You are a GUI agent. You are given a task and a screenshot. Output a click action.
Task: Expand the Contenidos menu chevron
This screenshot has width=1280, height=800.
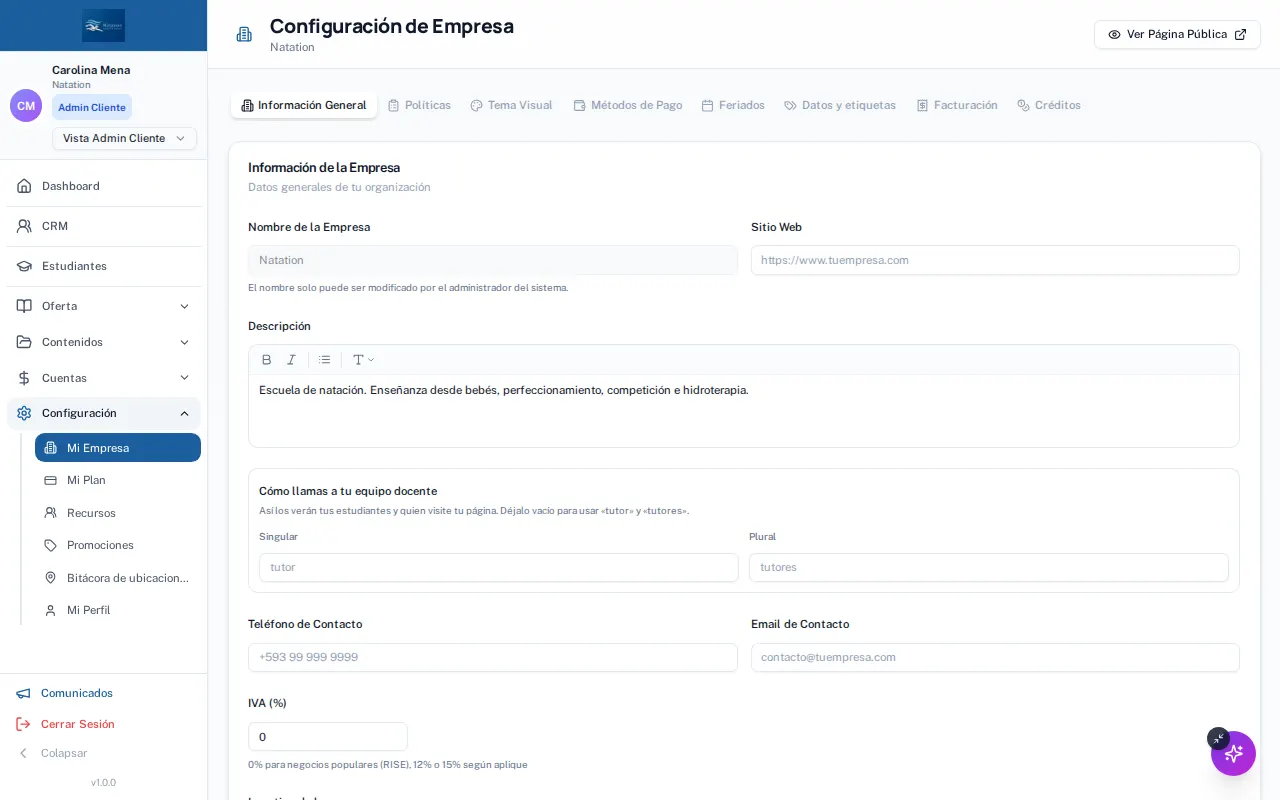(184, 342)
